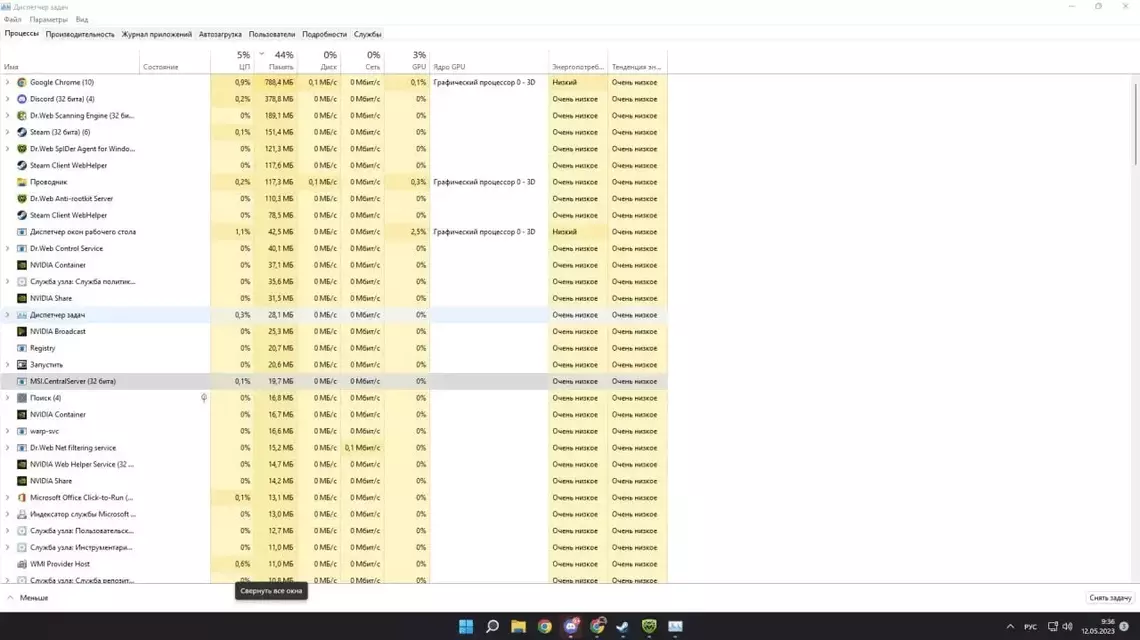1140x640 pixels.
Task: Sort by the ЦП column header
Action: pos(231,60)
